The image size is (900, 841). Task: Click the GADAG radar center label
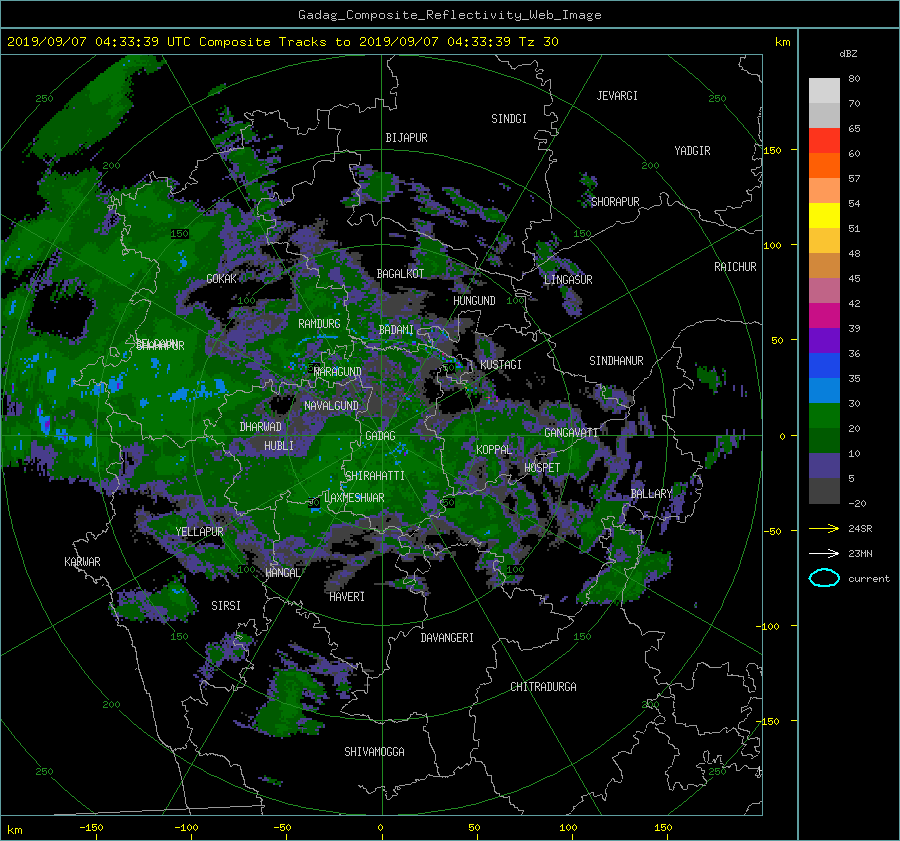pos(380,436)
